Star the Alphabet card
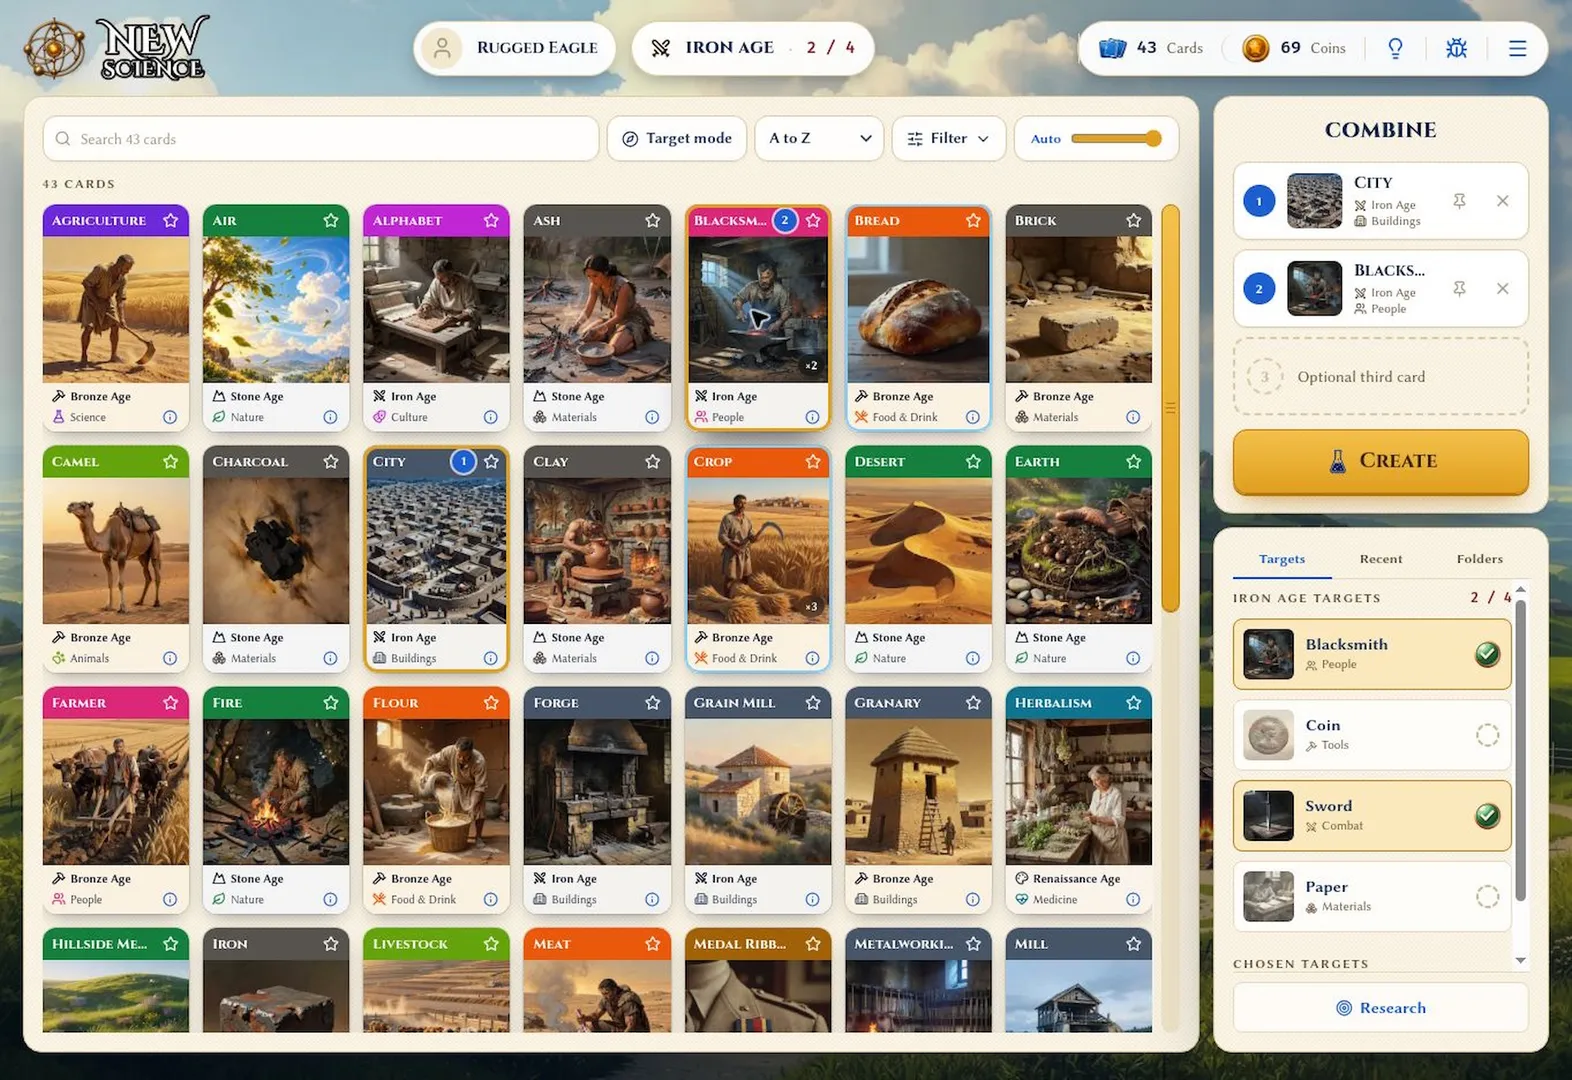This screenshot has width=1572, height=1080. (491, 220)
